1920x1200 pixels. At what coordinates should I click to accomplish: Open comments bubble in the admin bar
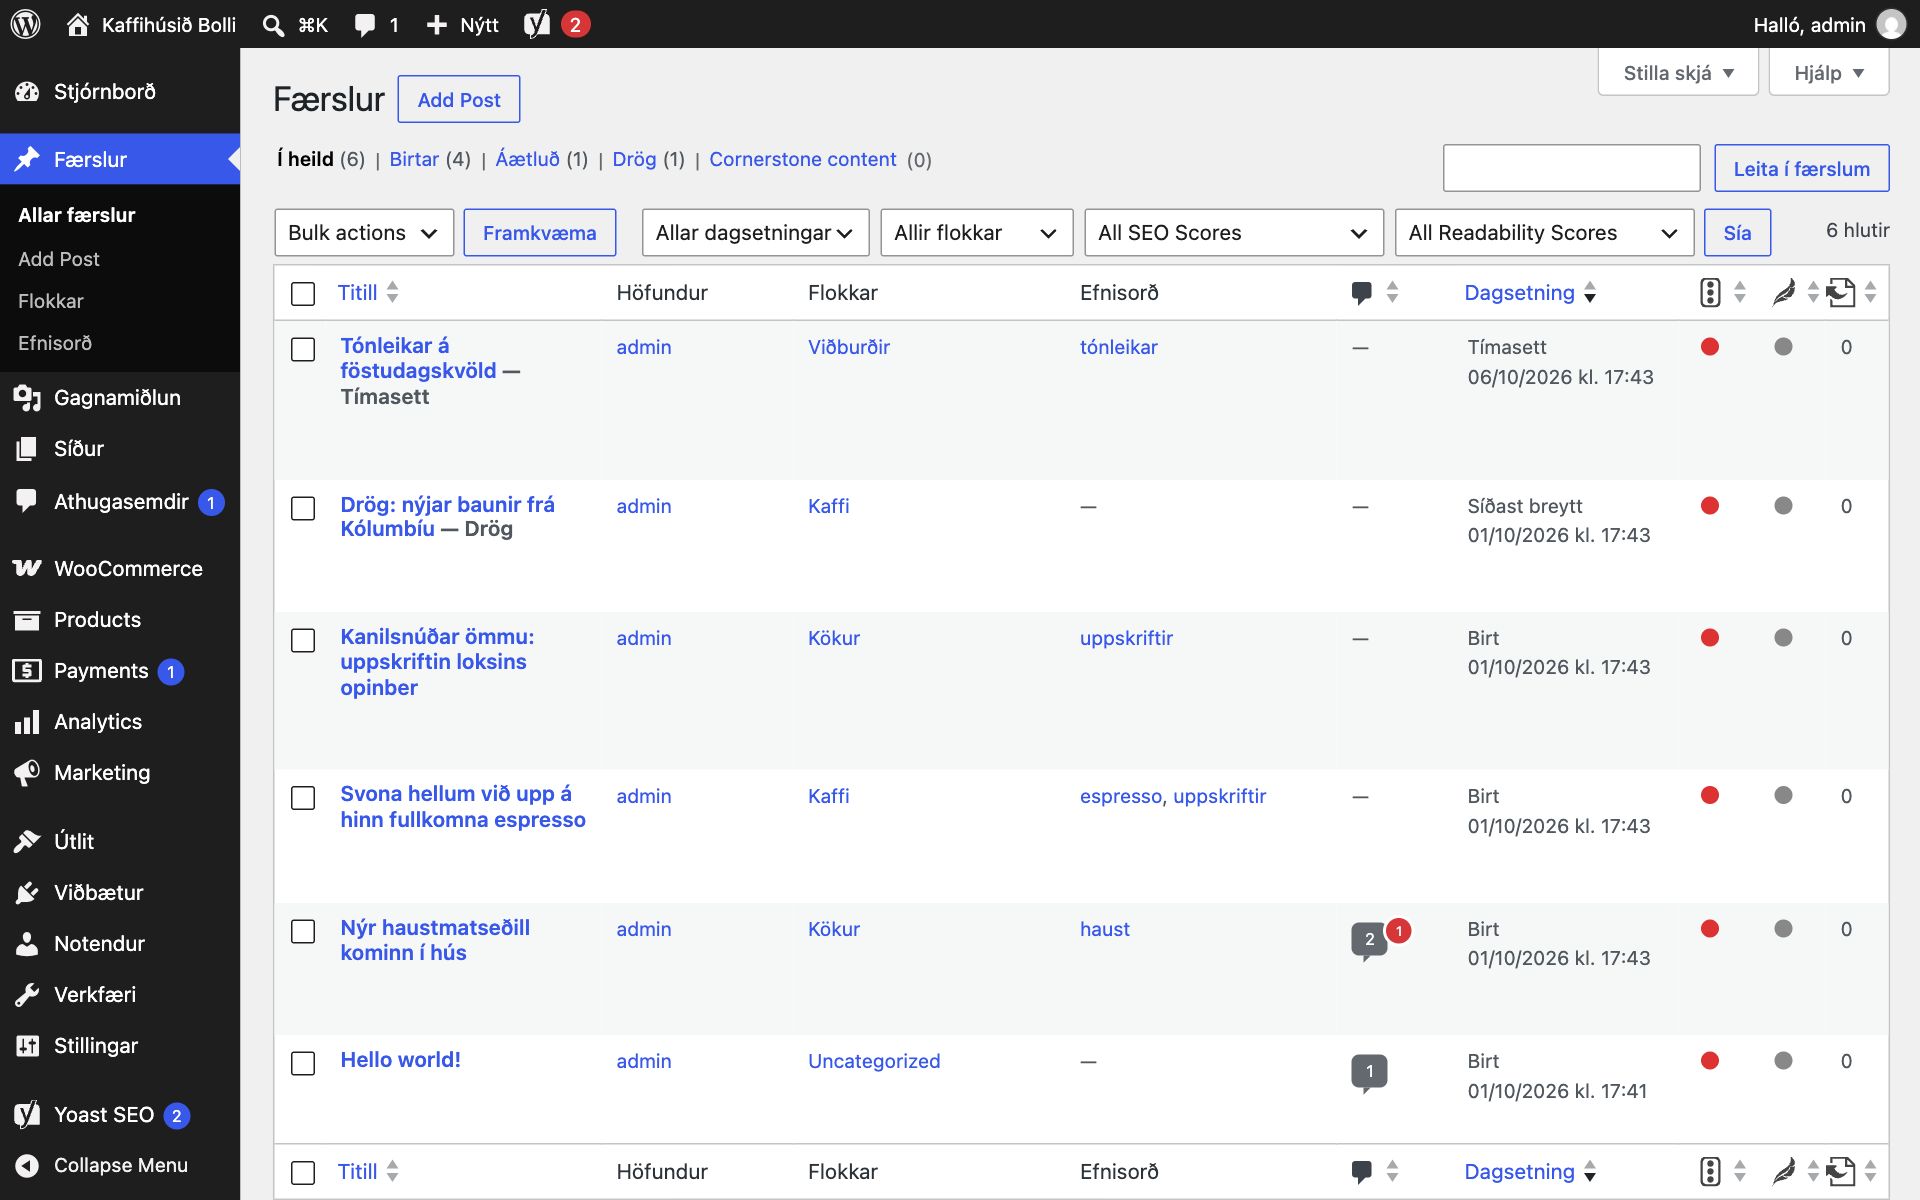(365, 25)
